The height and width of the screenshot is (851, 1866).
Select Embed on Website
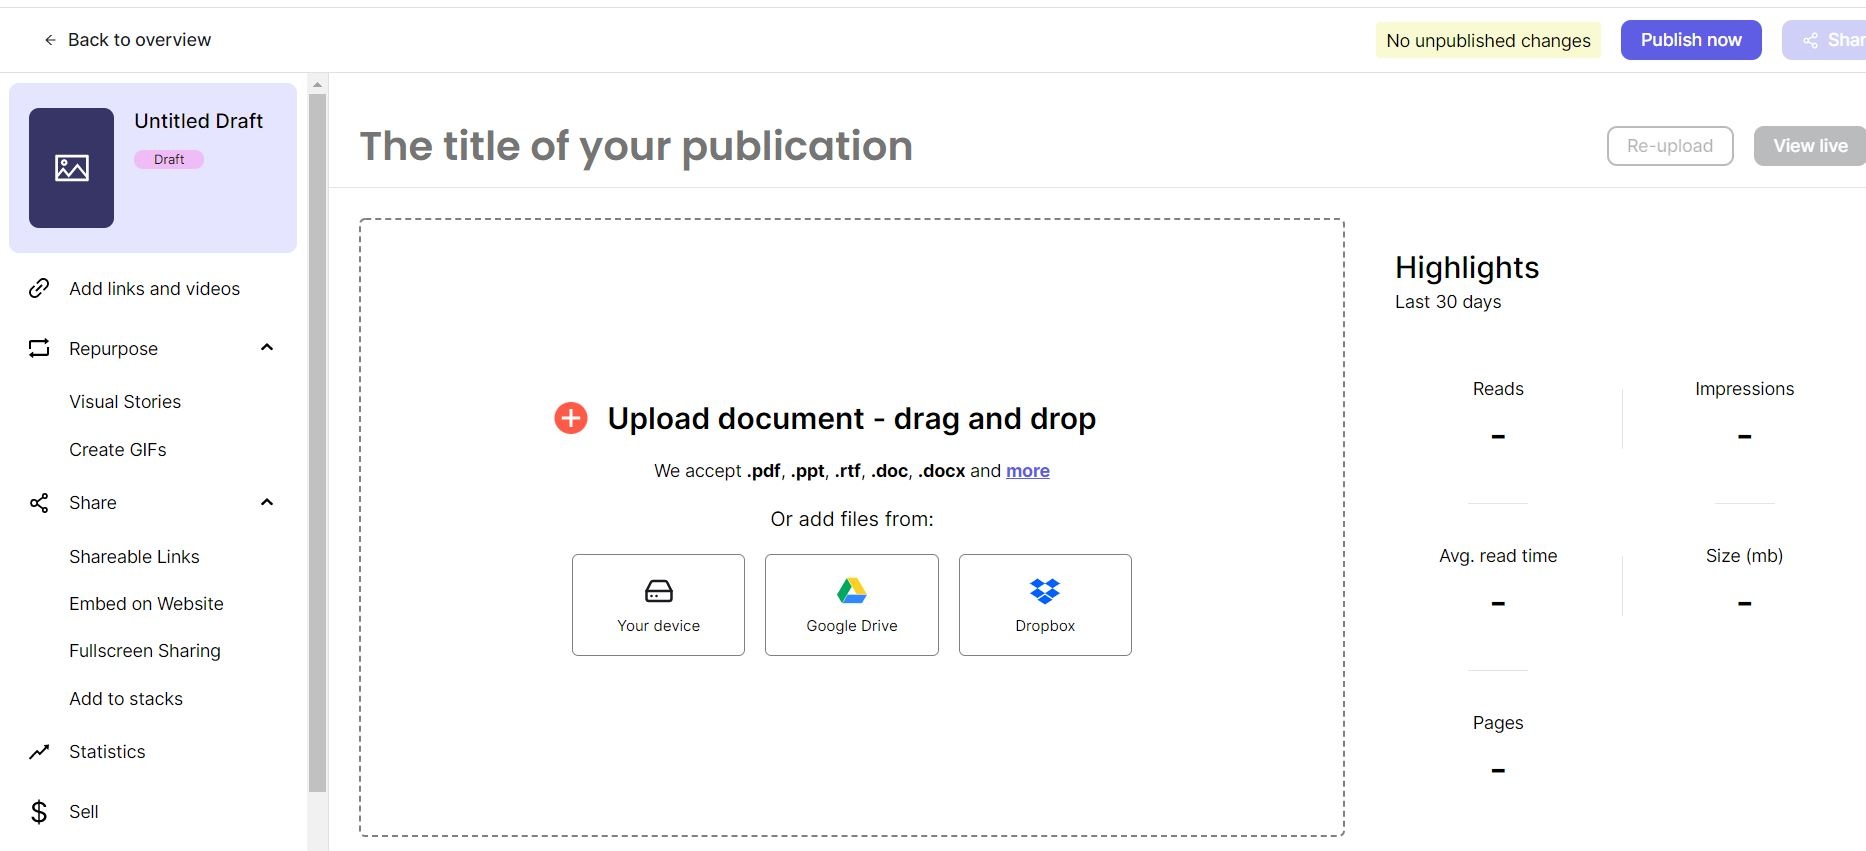point(146,604)
